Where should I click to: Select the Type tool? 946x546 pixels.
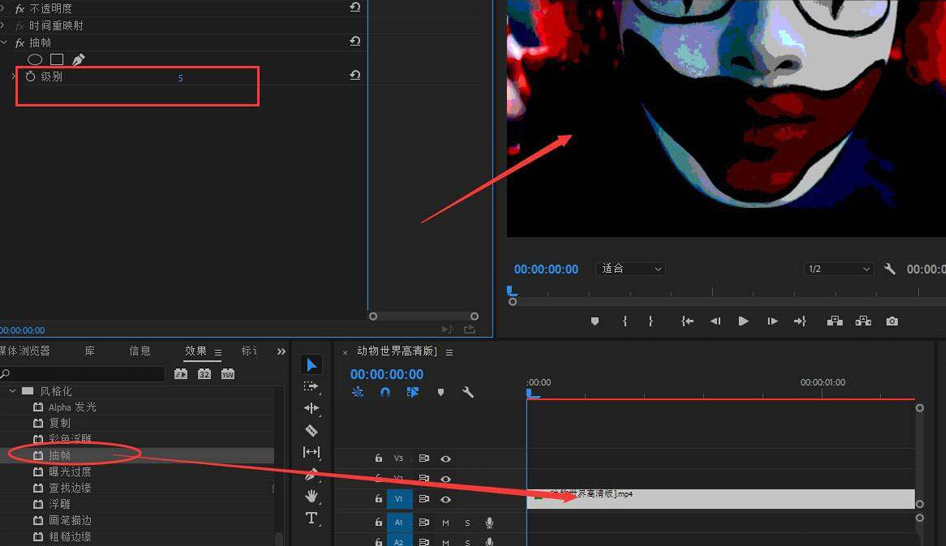(311, 518)
